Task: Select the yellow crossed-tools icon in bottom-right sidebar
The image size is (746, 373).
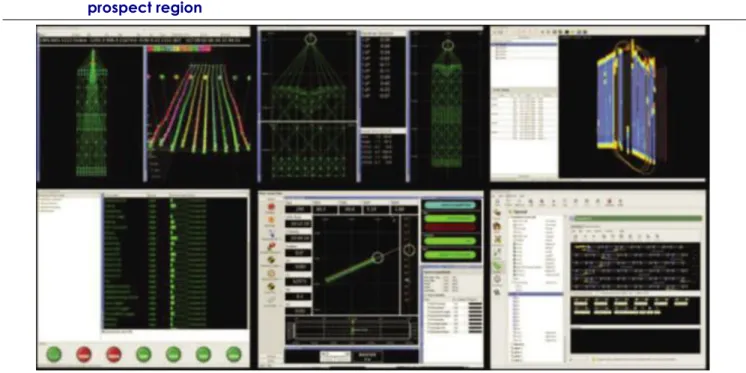Action: [497, 240]
